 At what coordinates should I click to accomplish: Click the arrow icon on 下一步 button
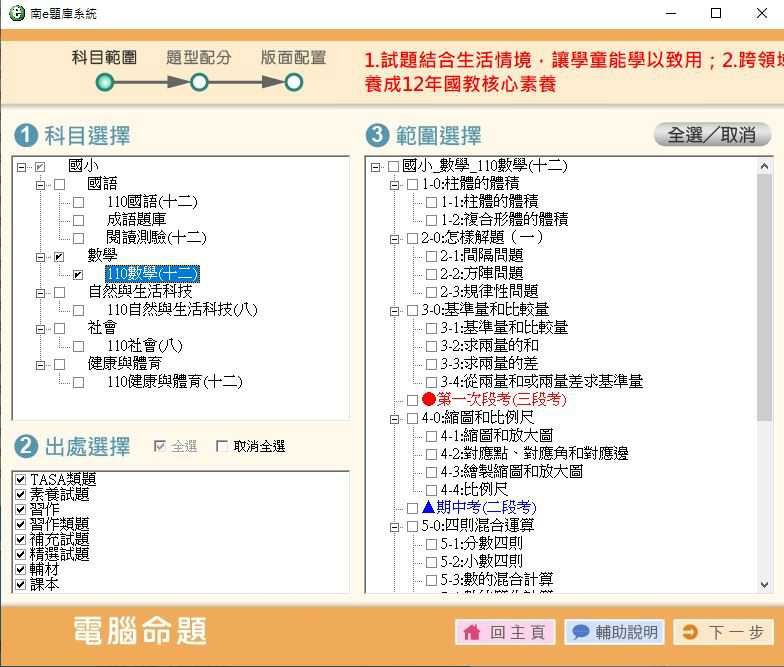[690, 632]
